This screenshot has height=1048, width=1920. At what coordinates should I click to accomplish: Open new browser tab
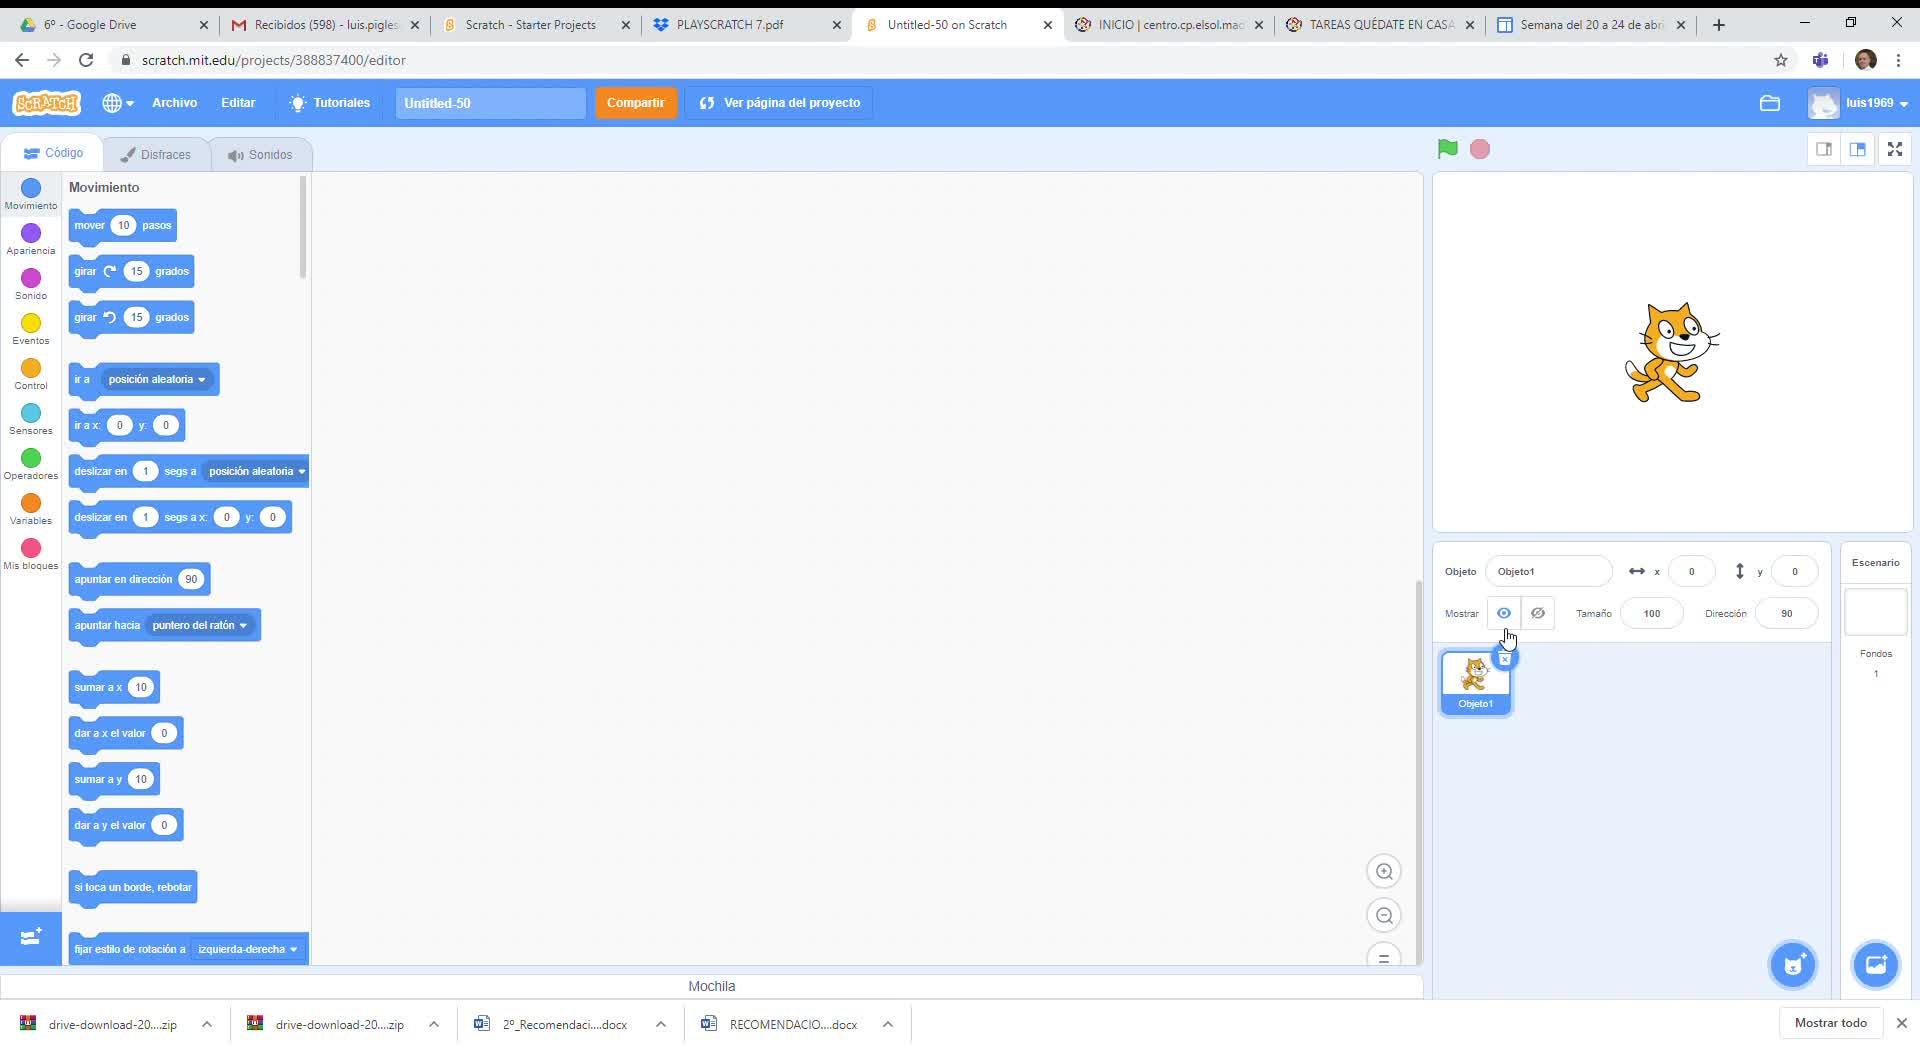coord(1719,25)
